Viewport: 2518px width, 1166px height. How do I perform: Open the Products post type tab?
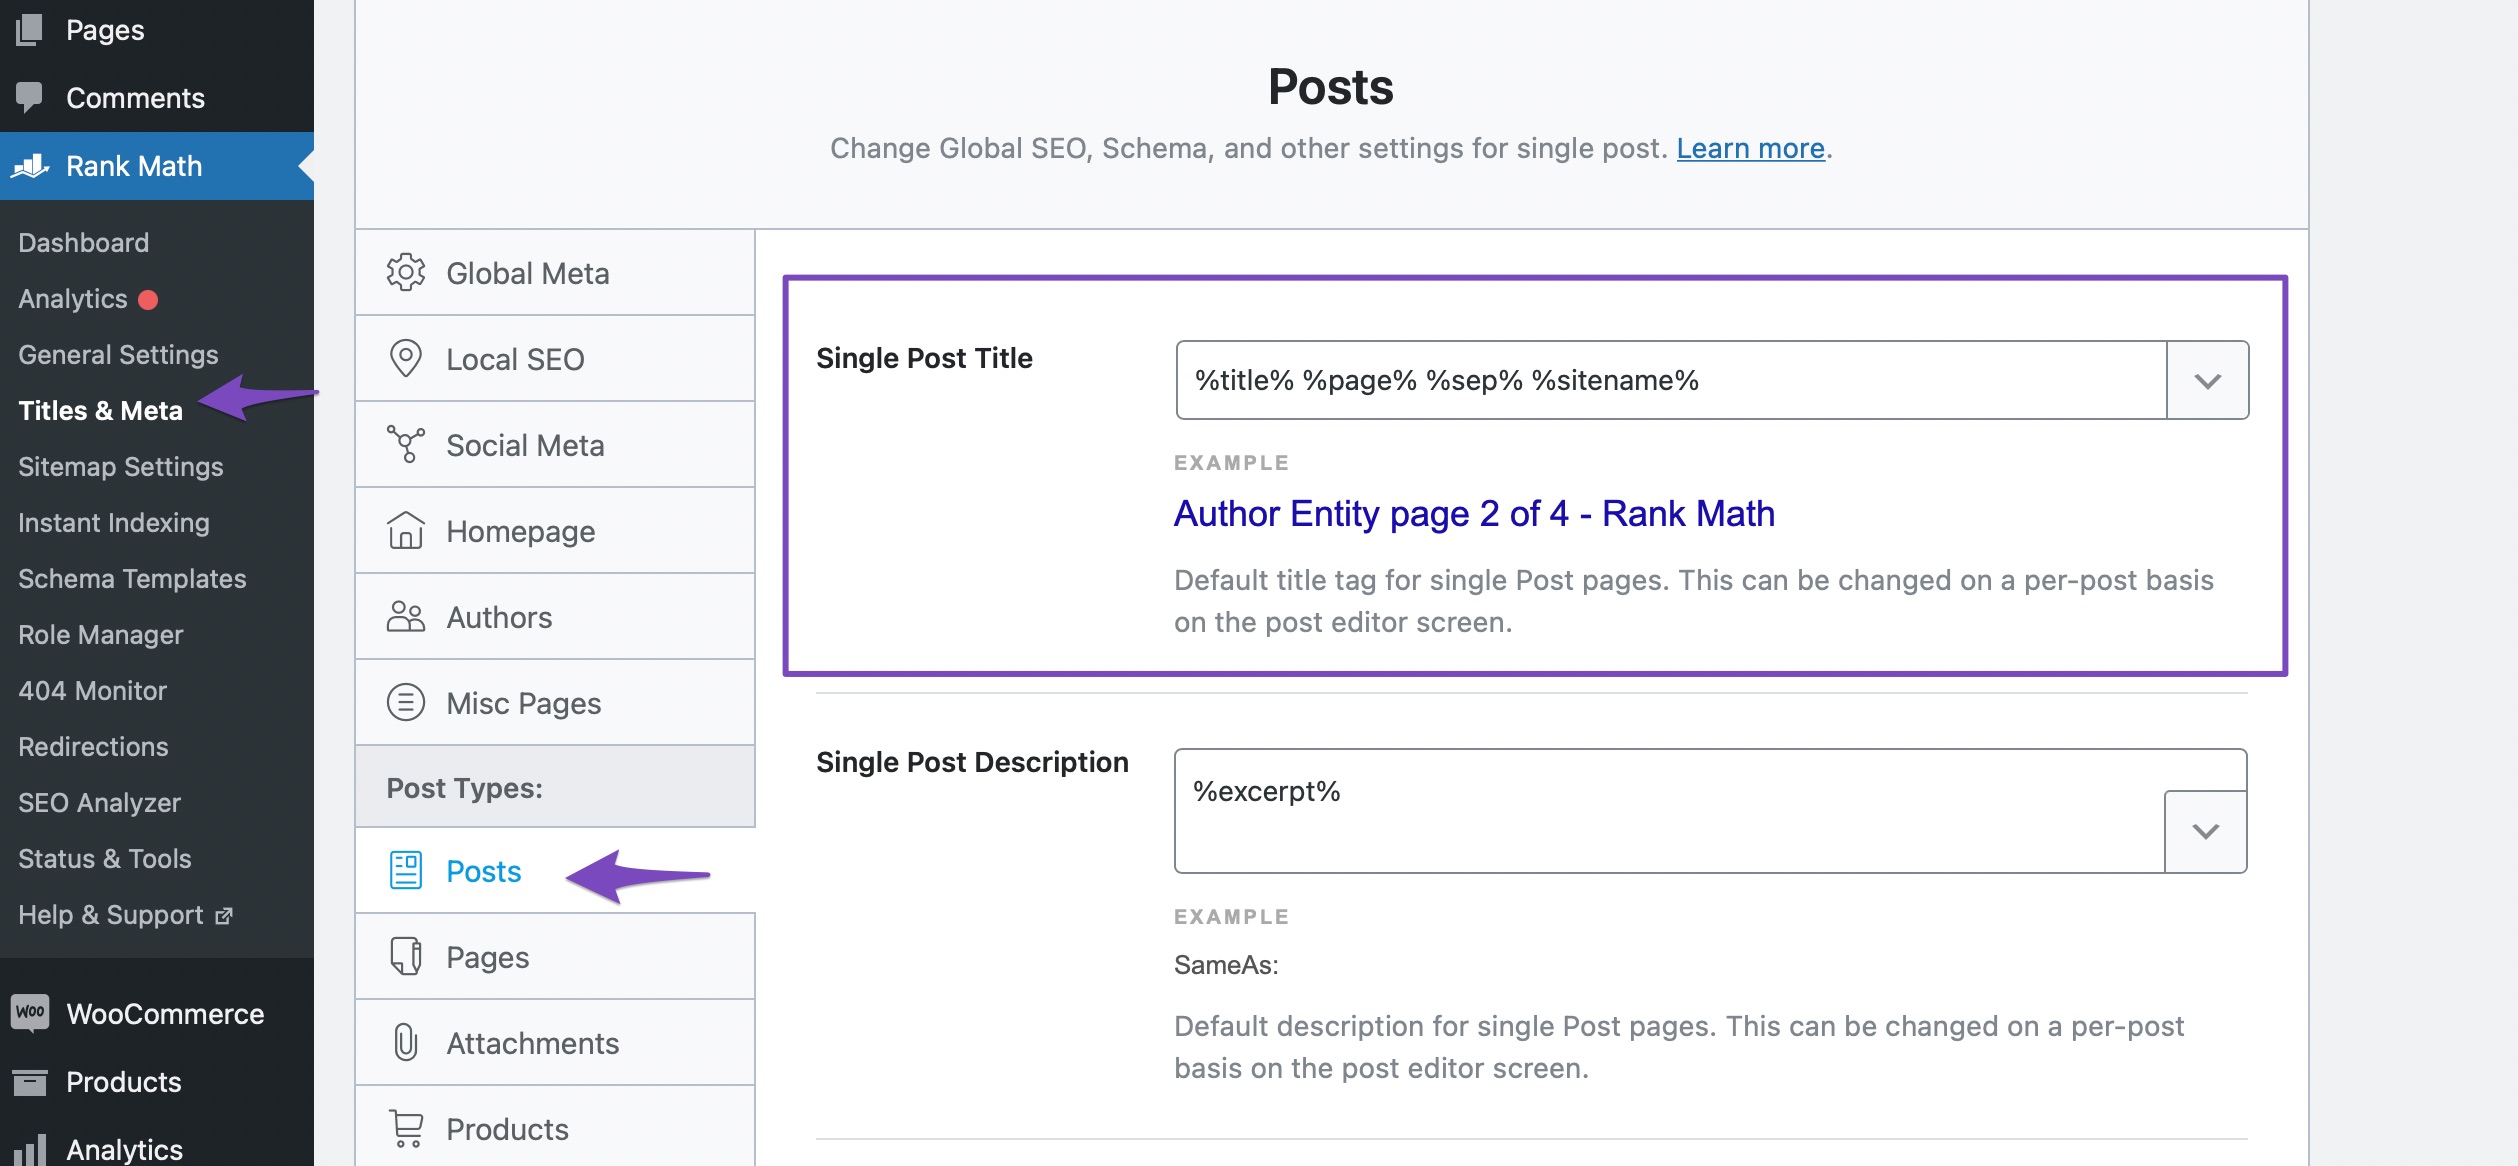click(555, 1129)
